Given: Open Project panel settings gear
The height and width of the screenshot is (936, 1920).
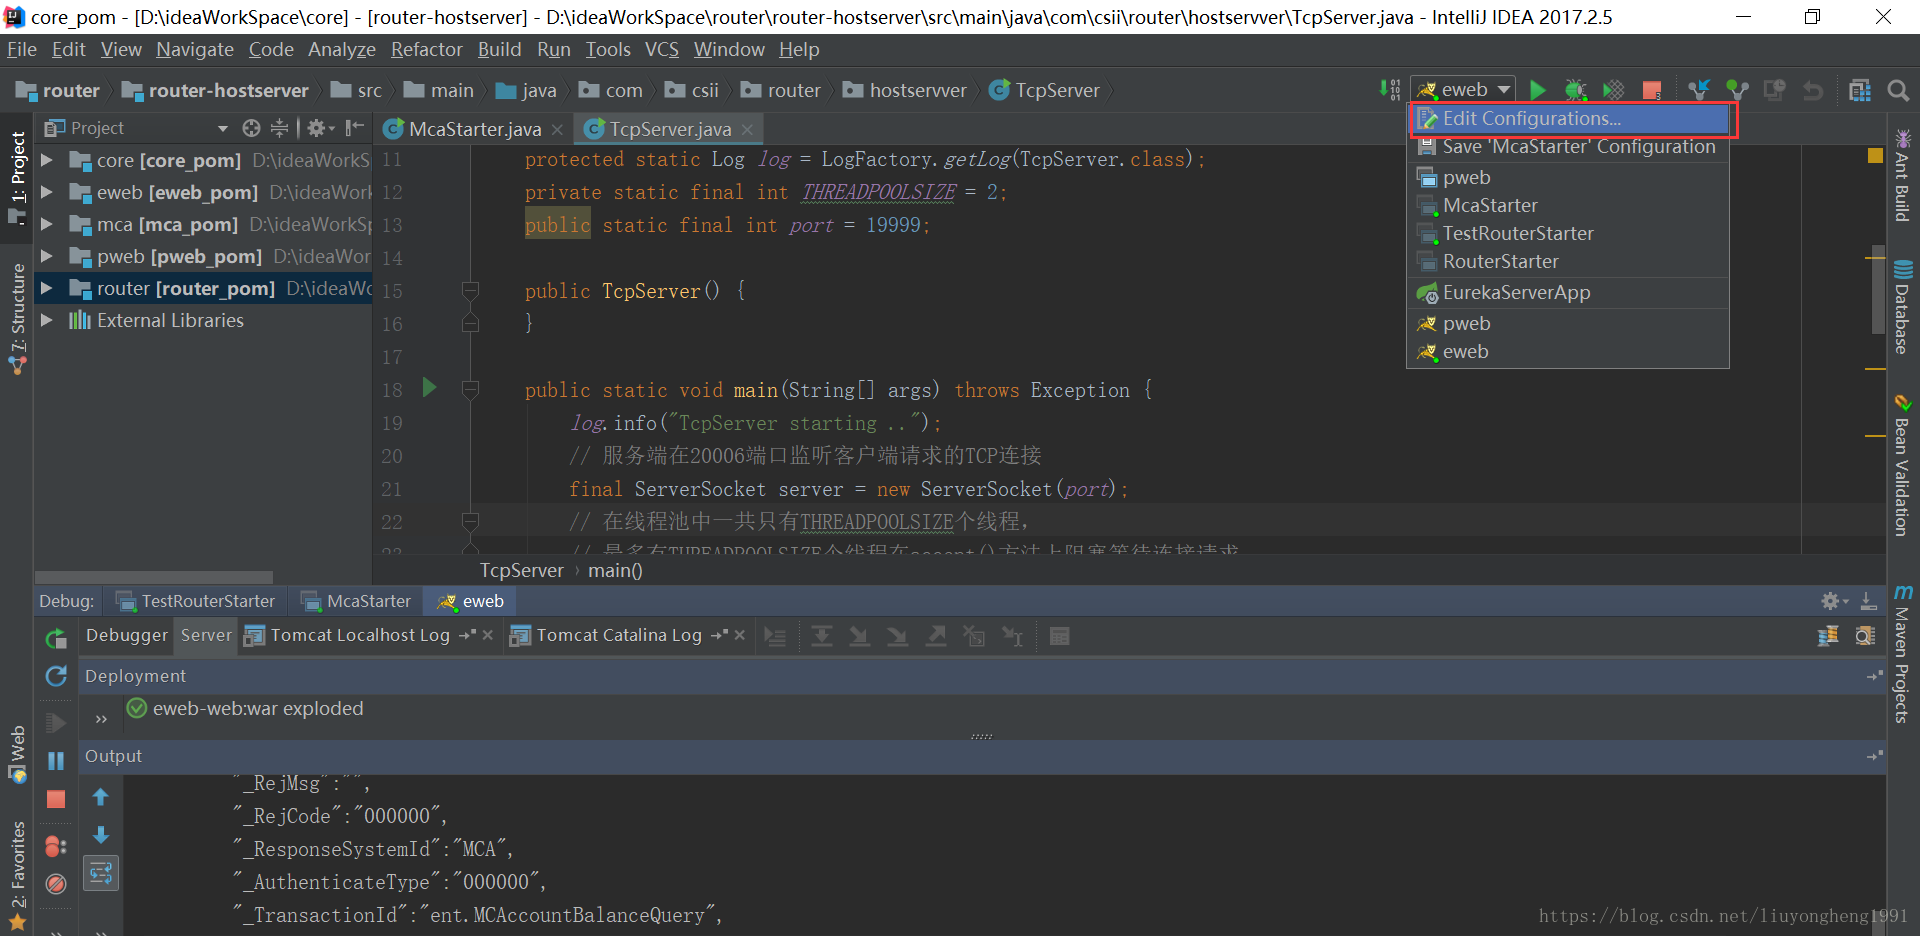Looking at the screenshot, I should (x=319, y=128).
